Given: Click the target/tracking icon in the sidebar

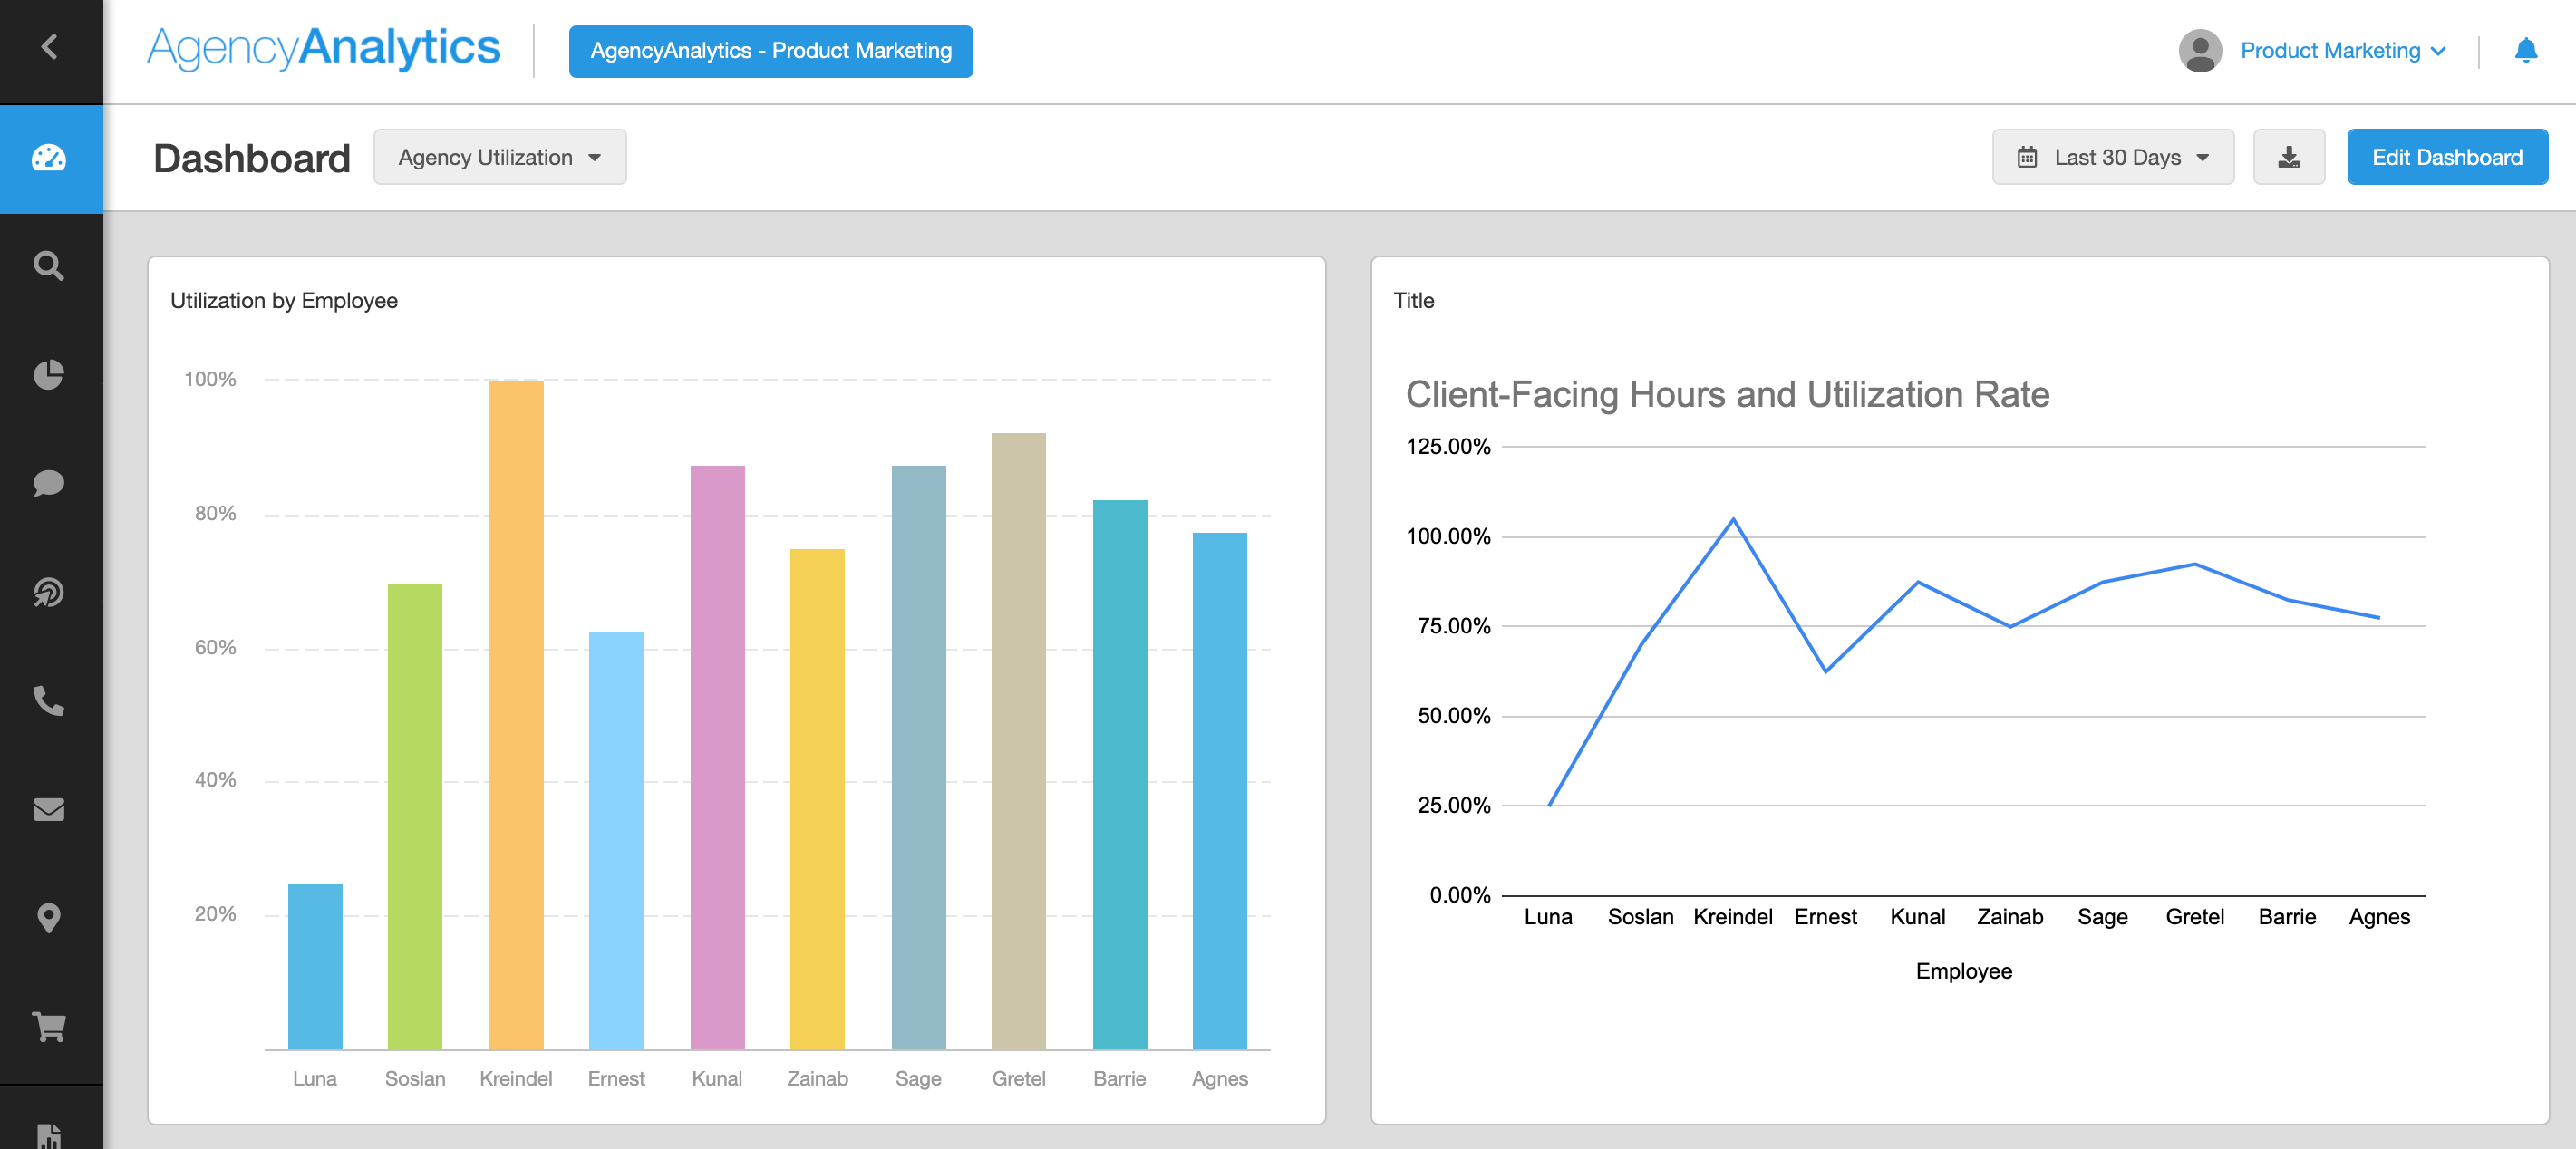Looking at the screenshot, I should (x=49, y=591).
